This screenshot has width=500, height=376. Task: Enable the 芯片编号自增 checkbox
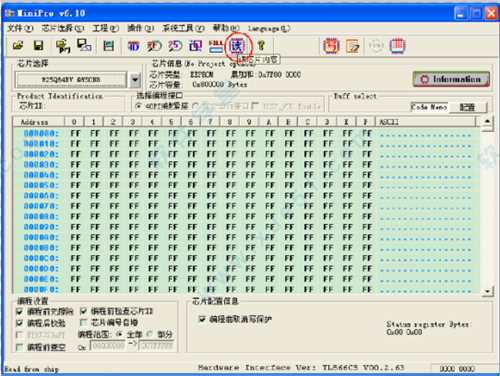(84, 323)
